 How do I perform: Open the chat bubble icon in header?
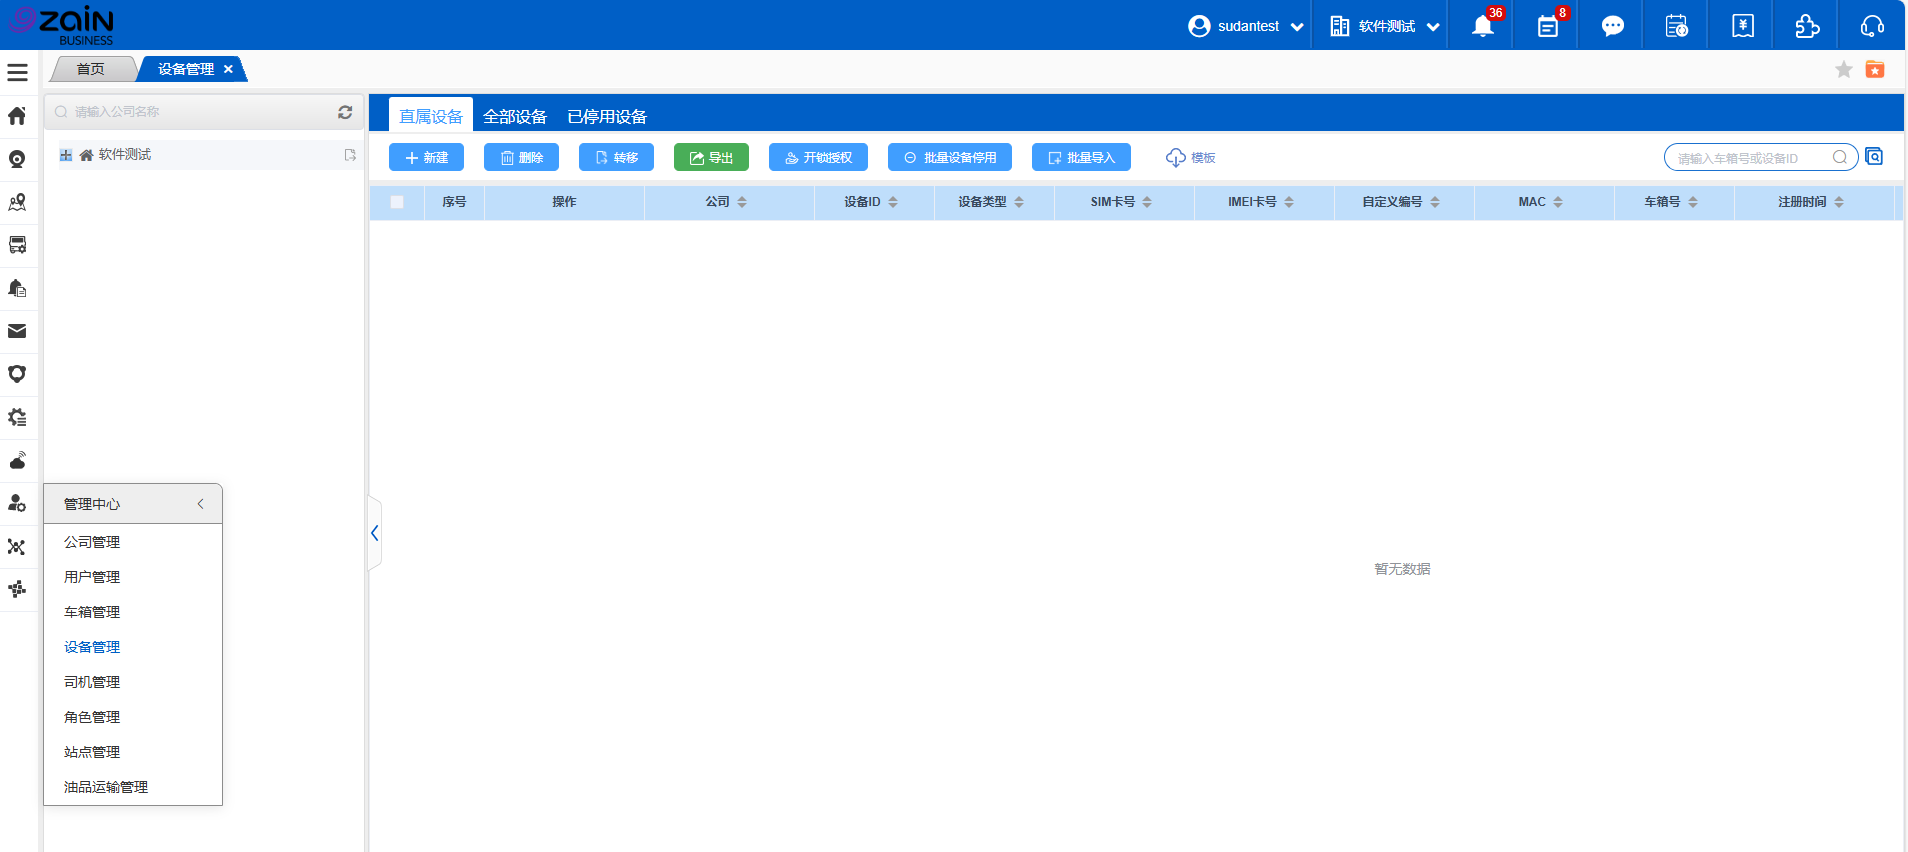click(x=1613, y=26)
